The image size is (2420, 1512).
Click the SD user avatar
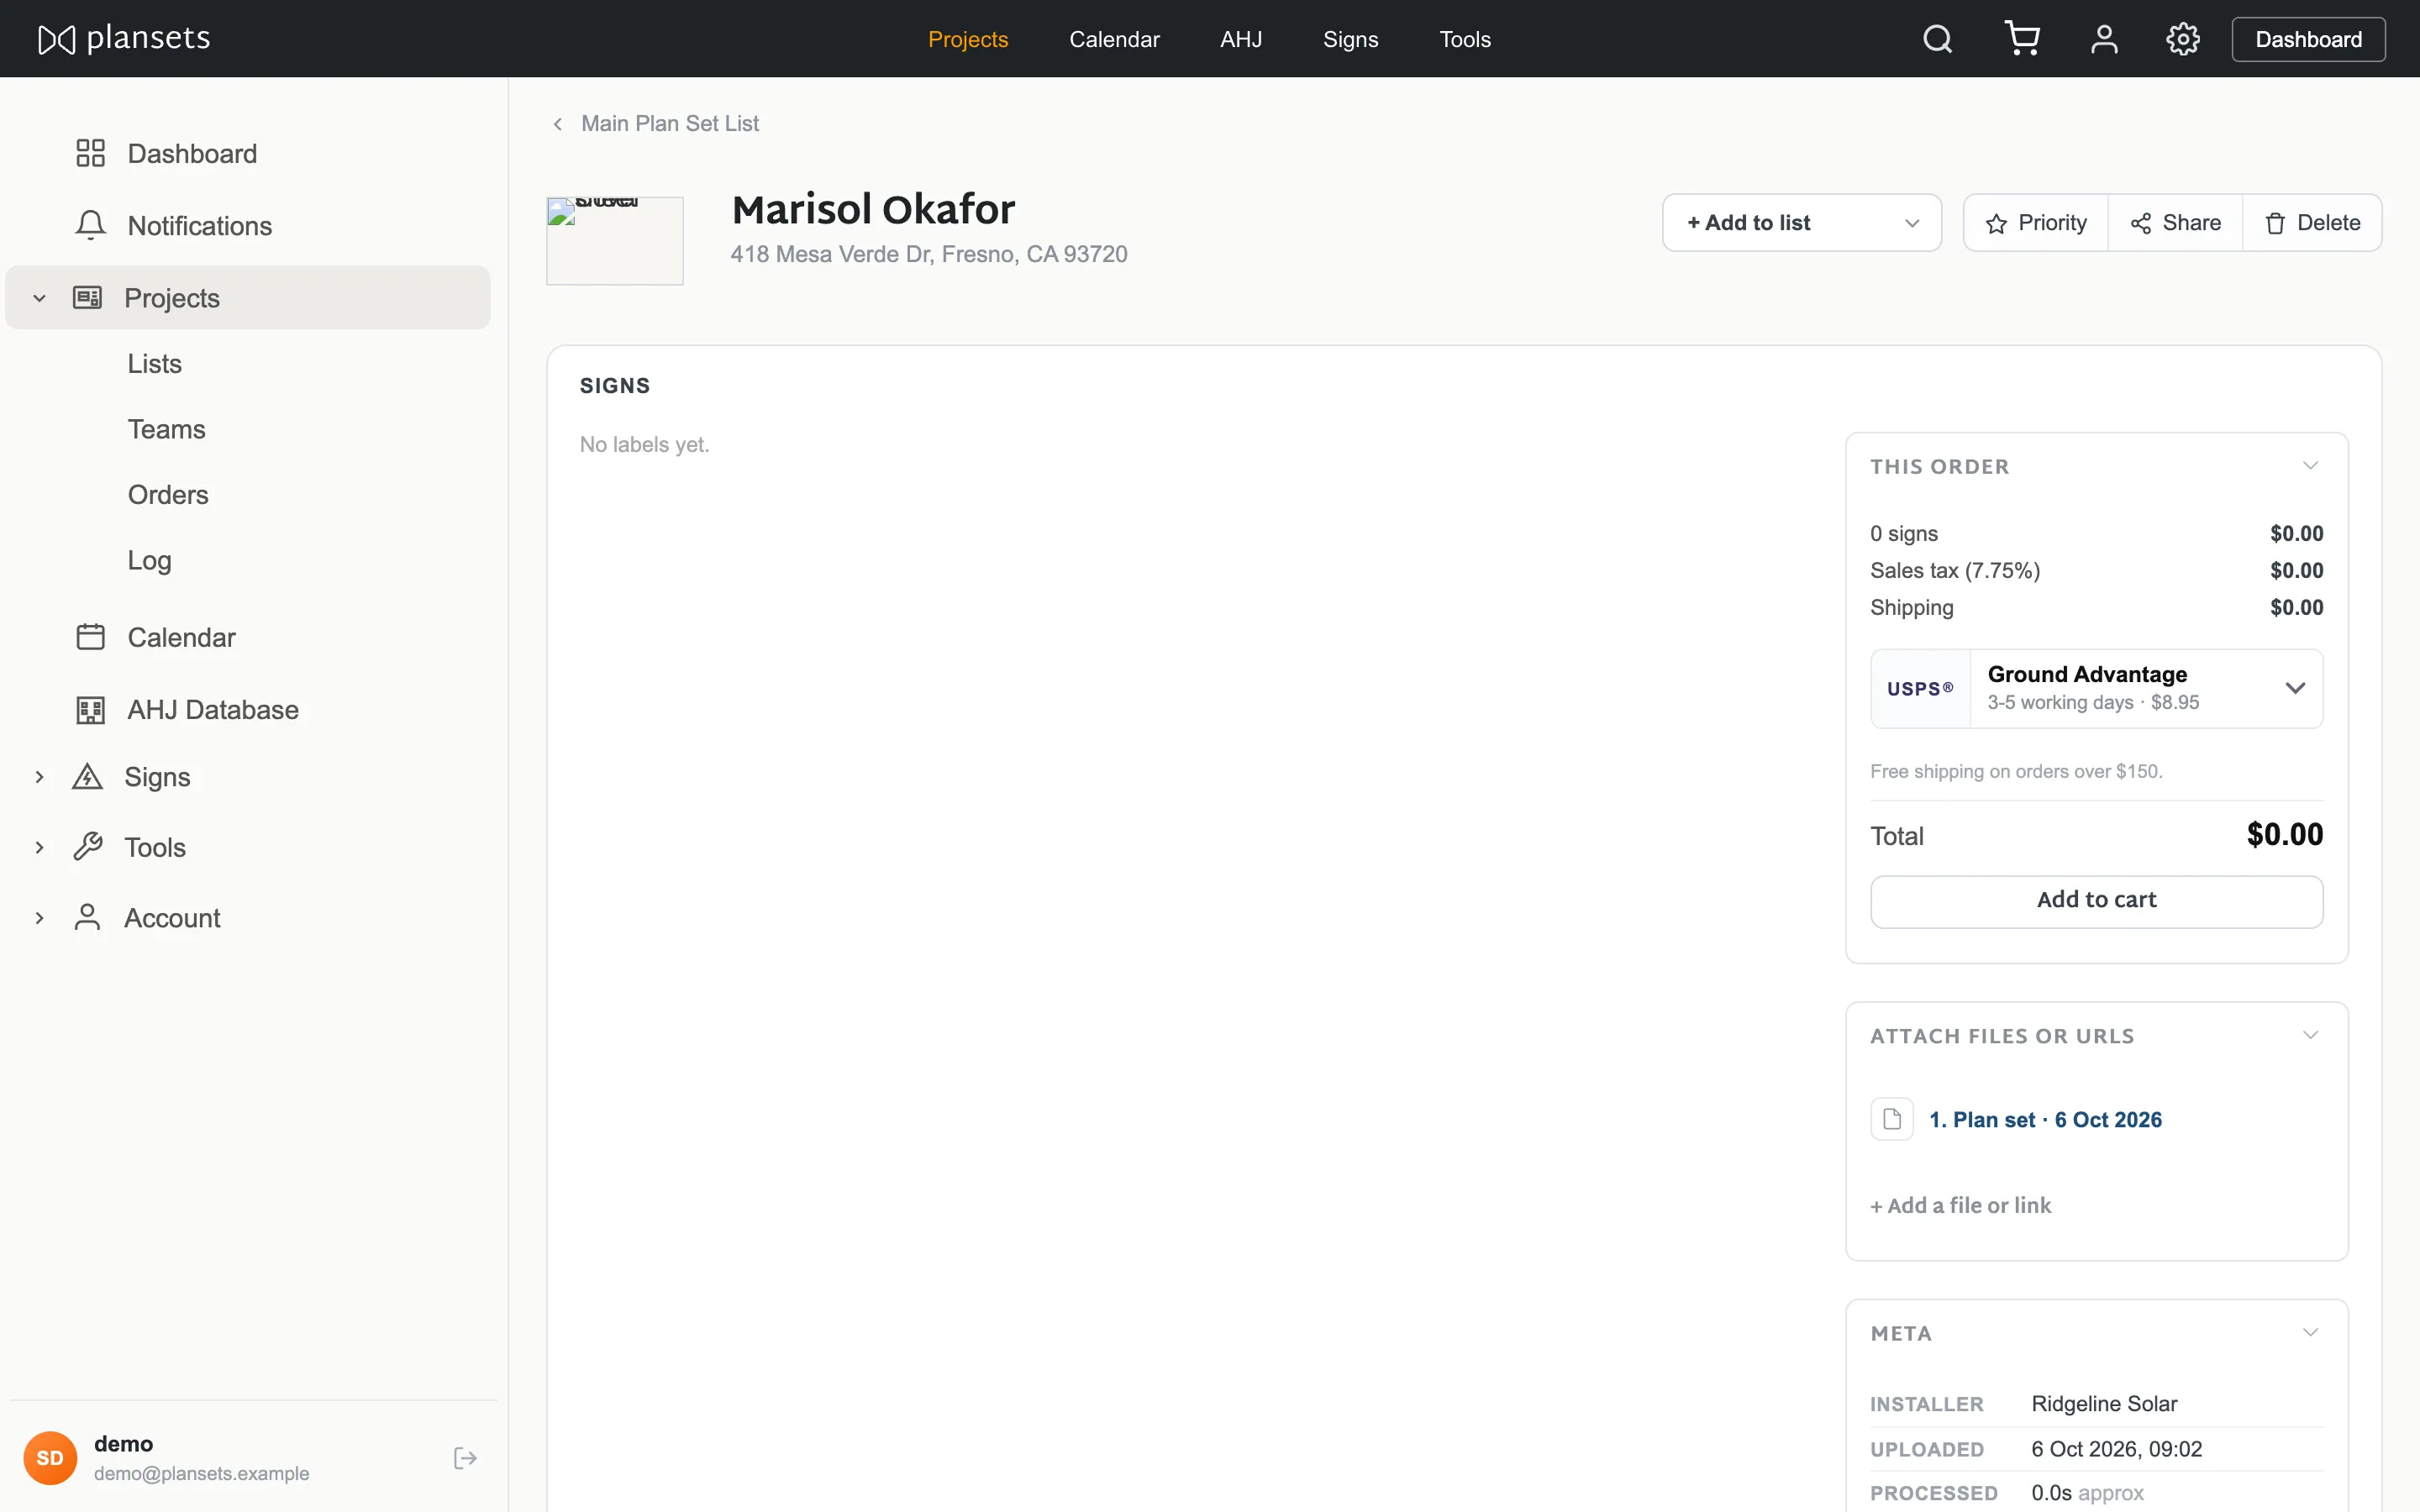pos(50,1458)
